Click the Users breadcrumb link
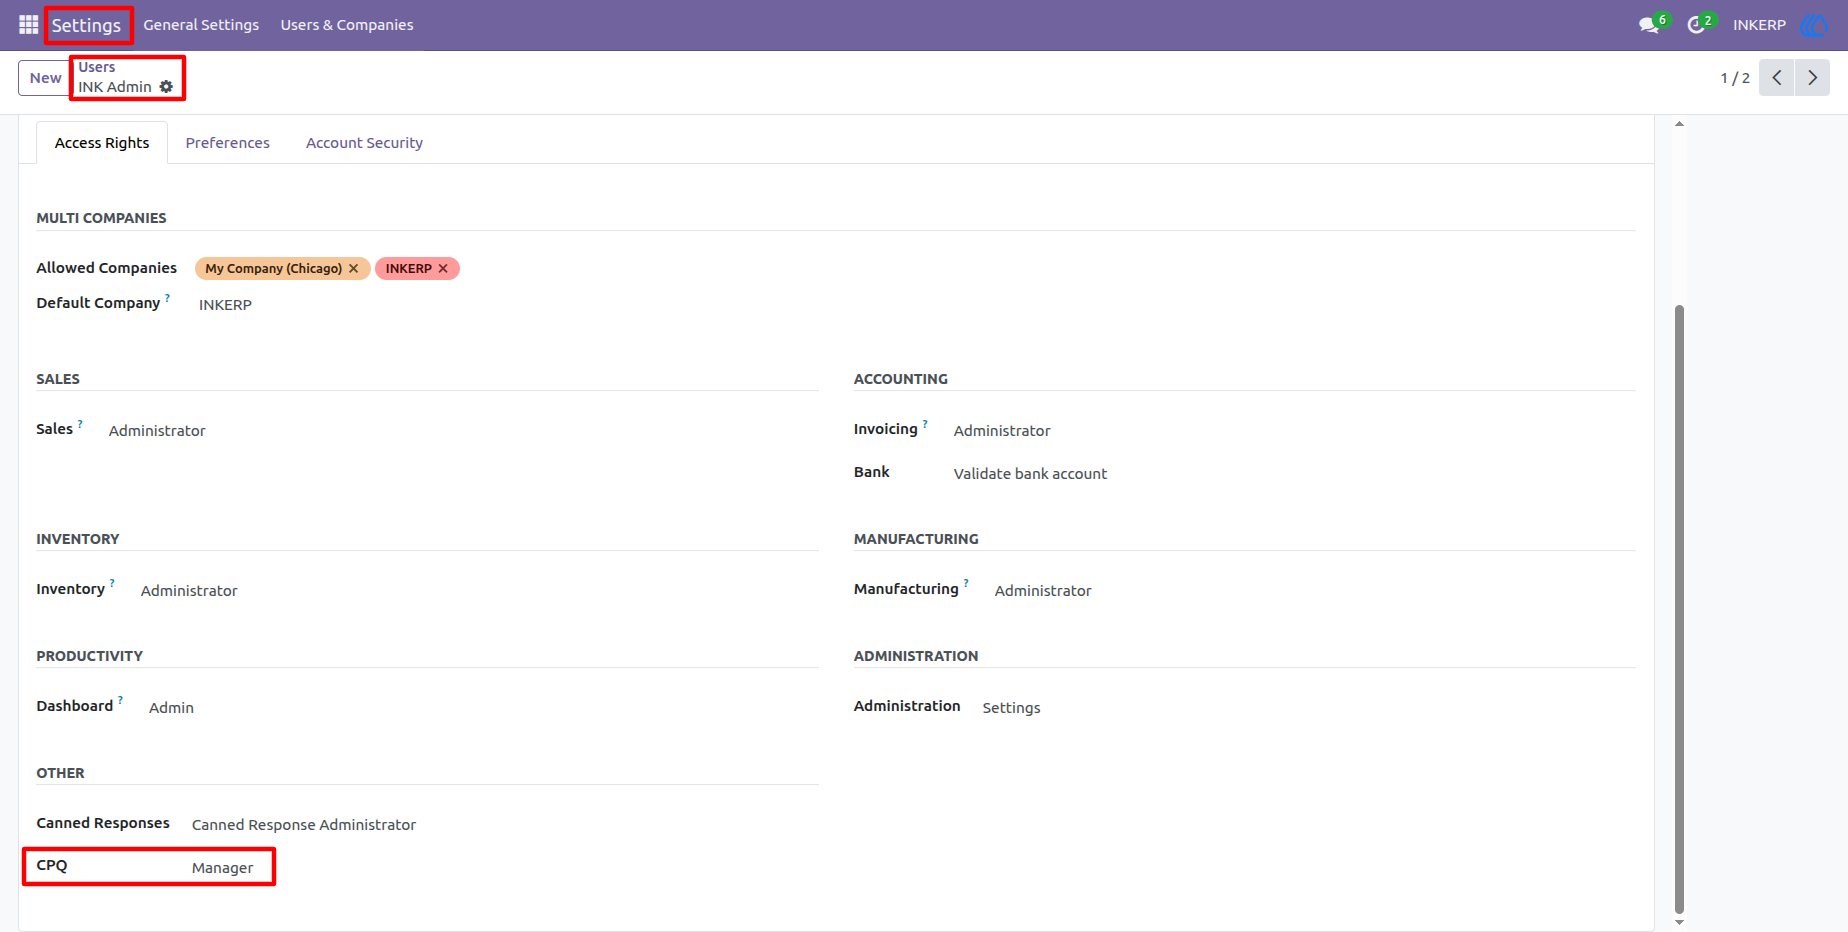 (x=97, y=67)
